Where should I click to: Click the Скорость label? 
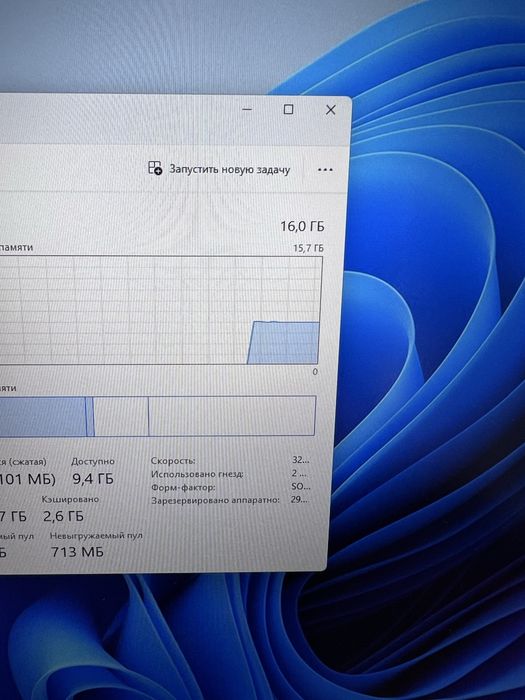(x=173, y=461)
